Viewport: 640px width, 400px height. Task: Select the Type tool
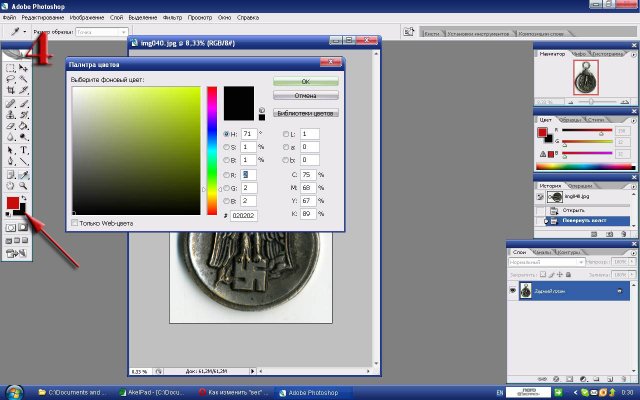[23, 151]
